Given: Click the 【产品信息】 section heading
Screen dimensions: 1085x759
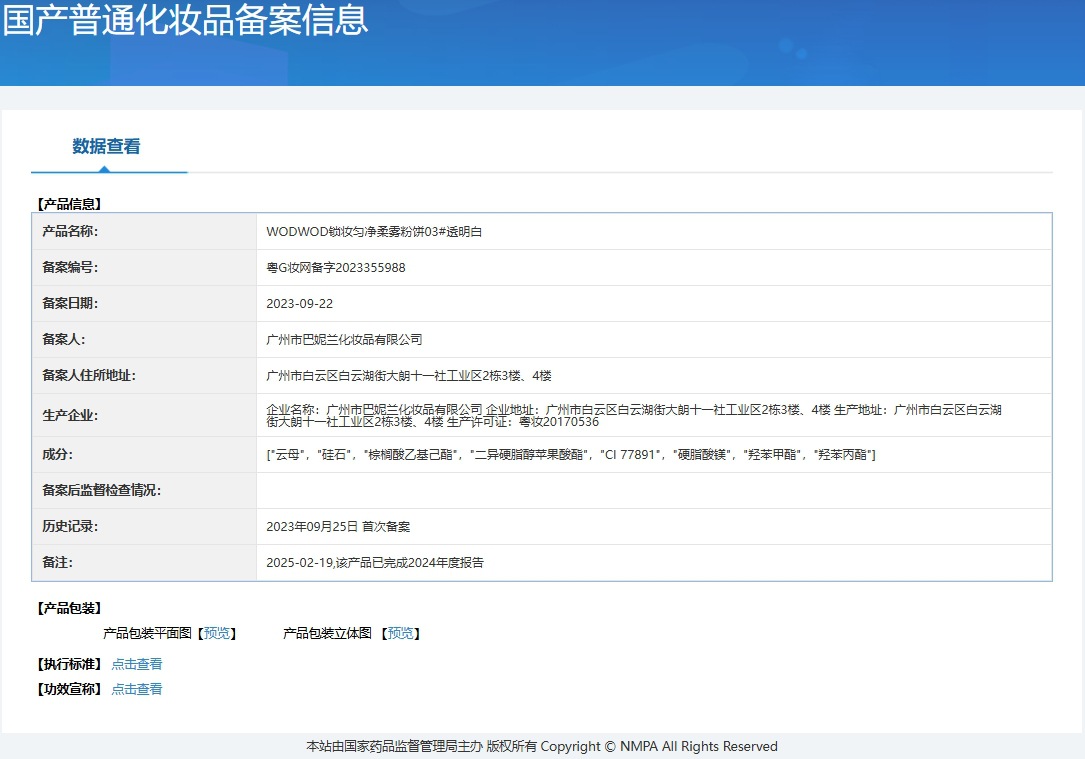Looking at the screenshot, I should pyautogui.click(x=69, y=204).
